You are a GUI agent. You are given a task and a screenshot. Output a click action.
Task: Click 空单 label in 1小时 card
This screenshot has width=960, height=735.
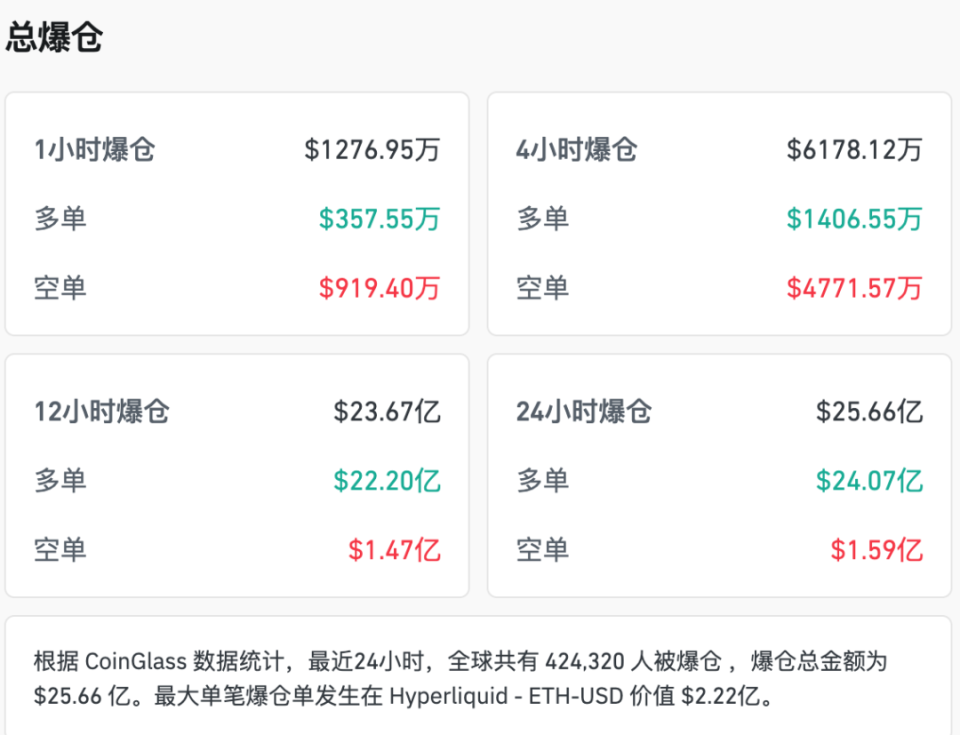click(58, 289)
